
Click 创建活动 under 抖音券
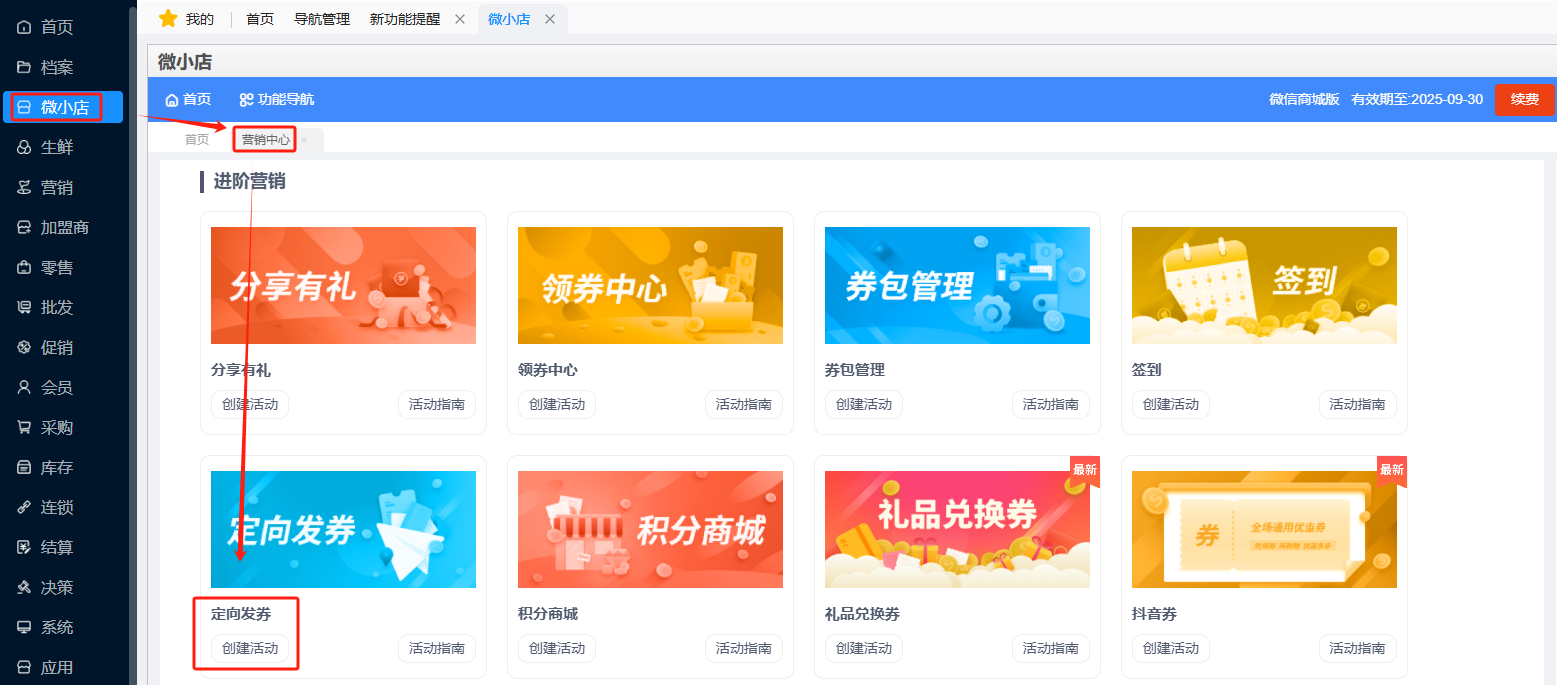[1171, 648]
